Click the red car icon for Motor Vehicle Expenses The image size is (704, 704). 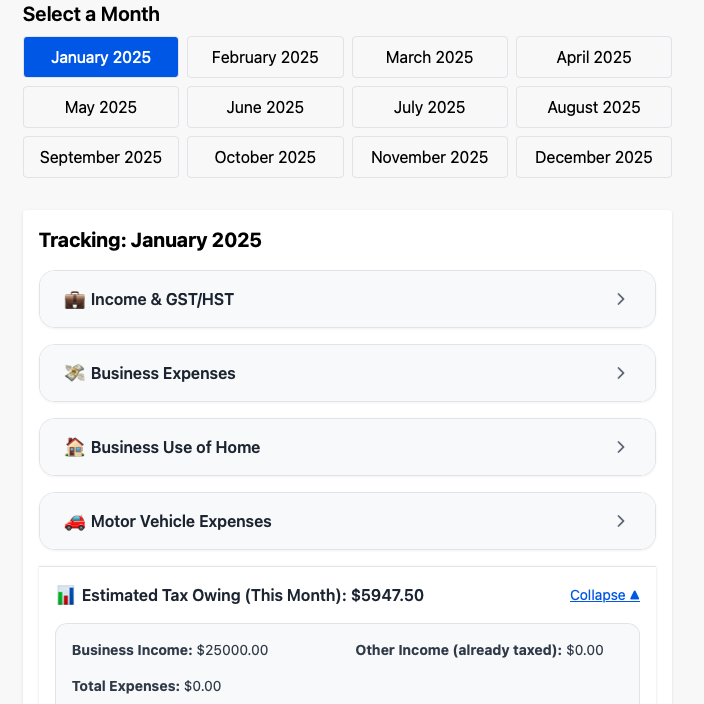75,522
